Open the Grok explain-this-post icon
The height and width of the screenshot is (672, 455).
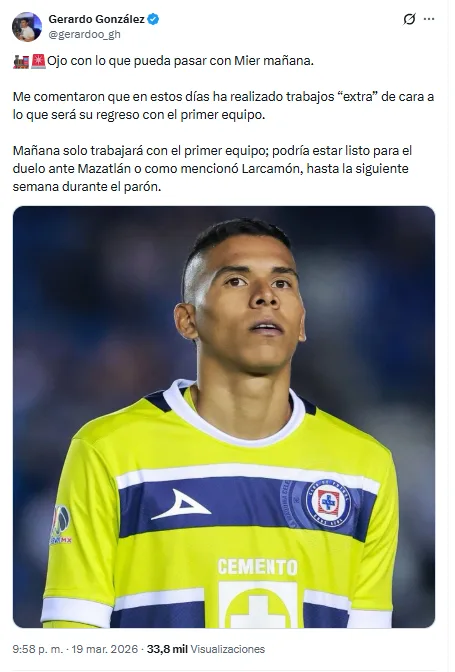(x=409, y=19)
